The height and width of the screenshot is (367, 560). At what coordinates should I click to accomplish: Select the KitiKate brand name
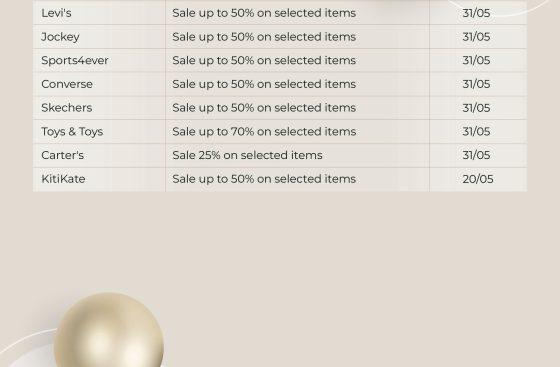point(63,179)
